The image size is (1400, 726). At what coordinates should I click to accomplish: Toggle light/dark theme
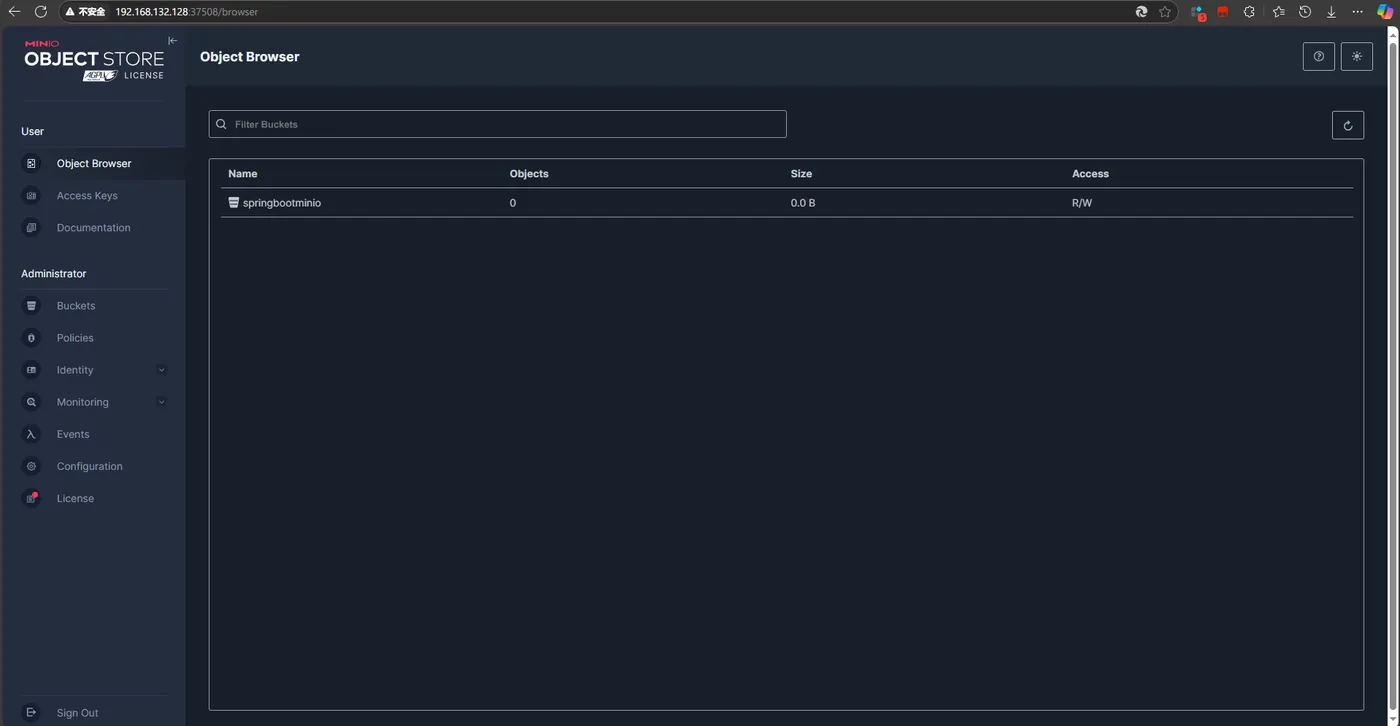pyautogui.click(x=1357, y=57)
